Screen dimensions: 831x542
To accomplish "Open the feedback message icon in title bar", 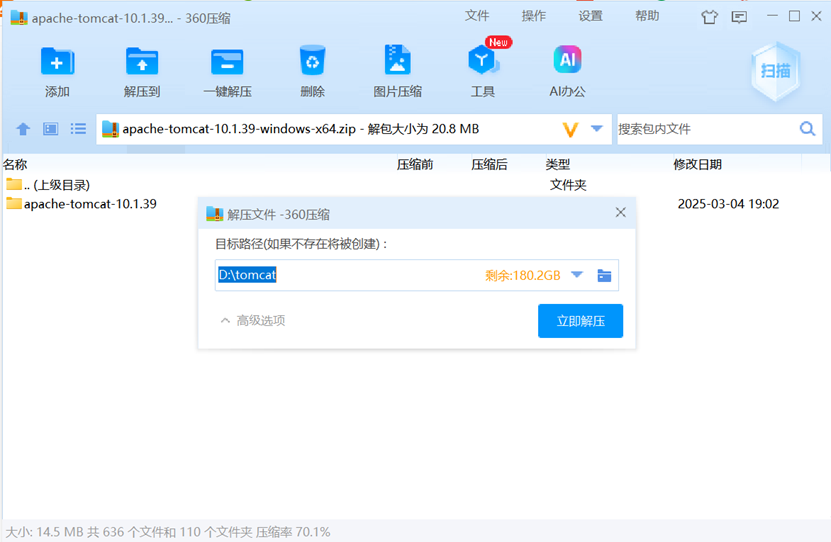I will tap(739, 17).
